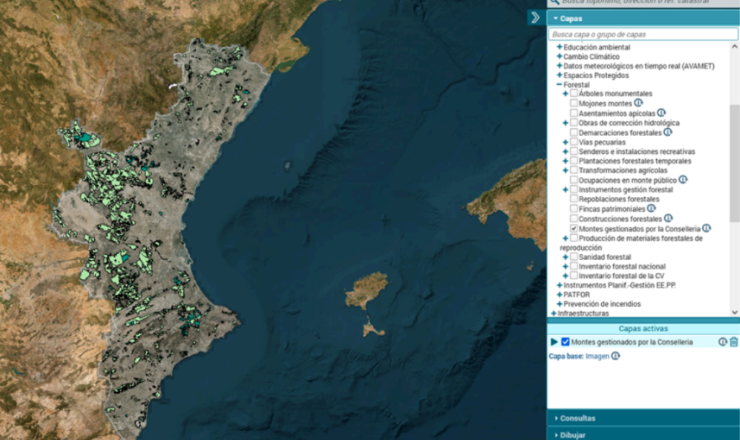Click the Repoblaciones forestales label
The width and height of the screenshot is (740, 440).
coord(619,199)
